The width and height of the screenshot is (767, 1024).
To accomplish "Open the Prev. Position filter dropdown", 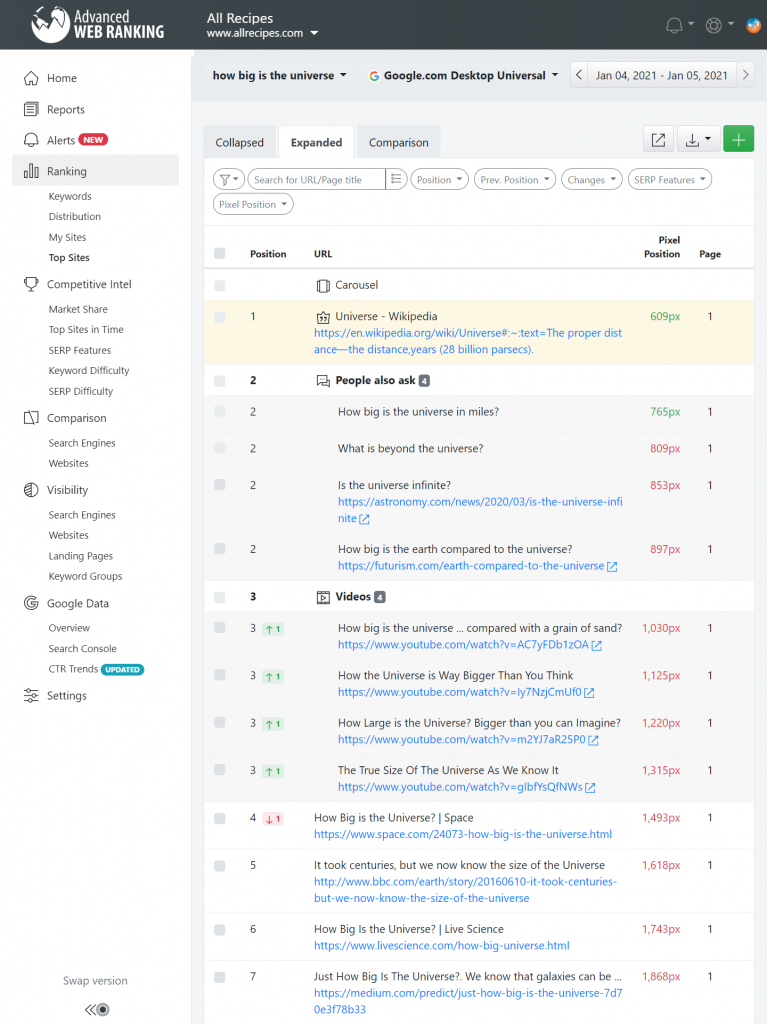I will 515,179.
